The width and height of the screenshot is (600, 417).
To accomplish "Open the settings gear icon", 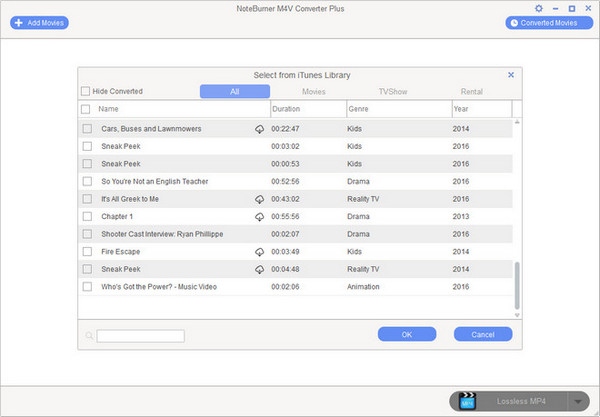I will [539, 8].
